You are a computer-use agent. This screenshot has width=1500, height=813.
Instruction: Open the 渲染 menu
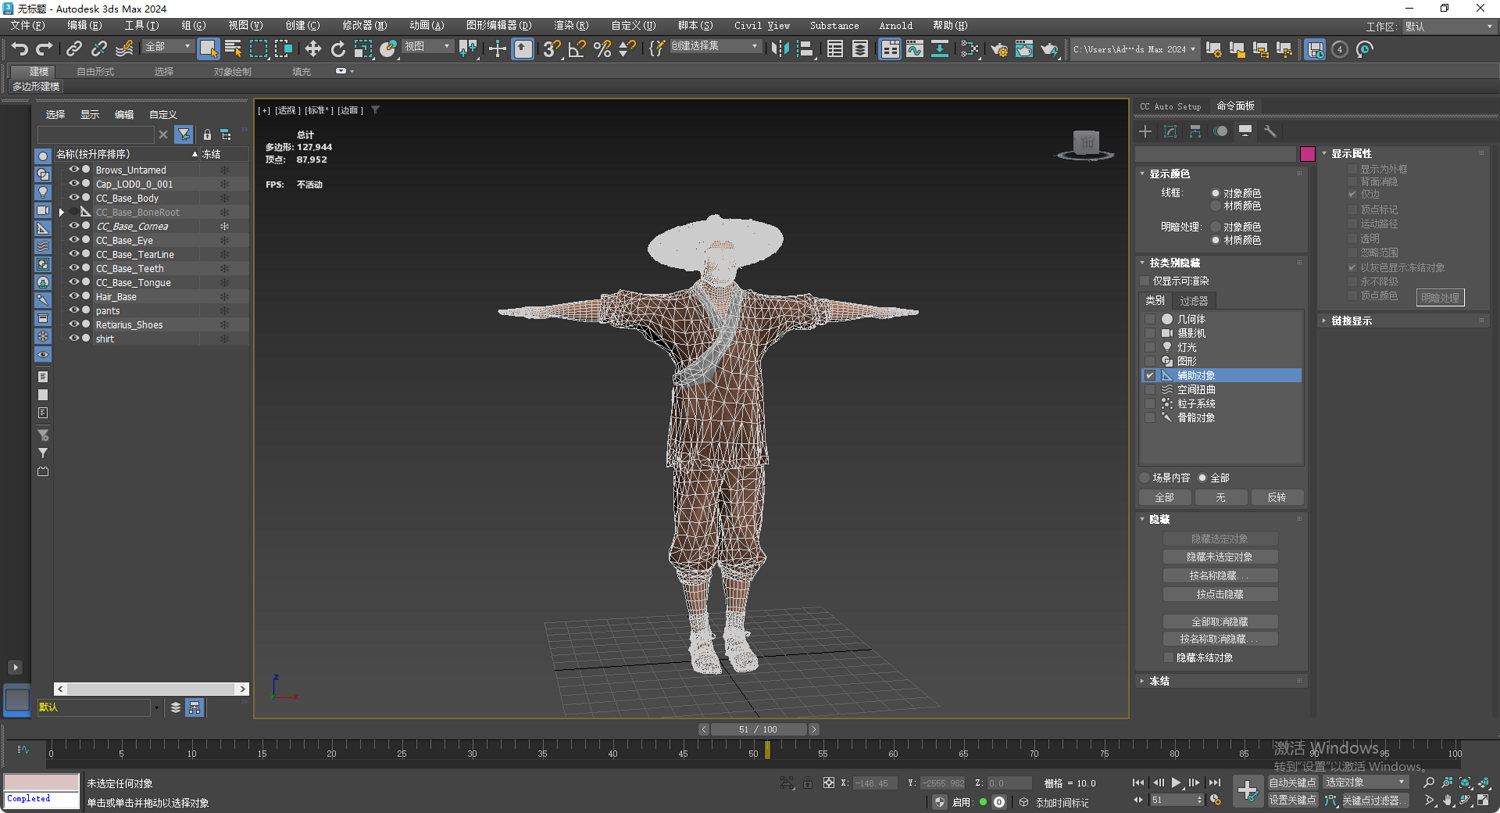click(x=571, y=25)
